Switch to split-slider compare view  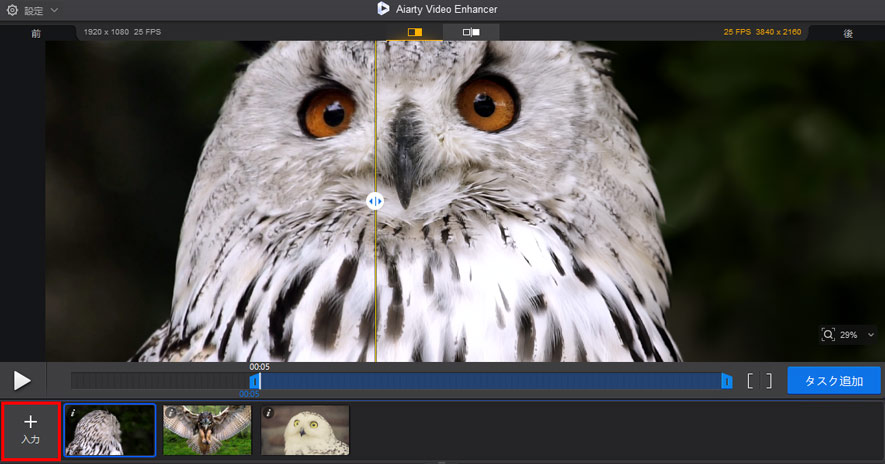[x=415, y=32]
